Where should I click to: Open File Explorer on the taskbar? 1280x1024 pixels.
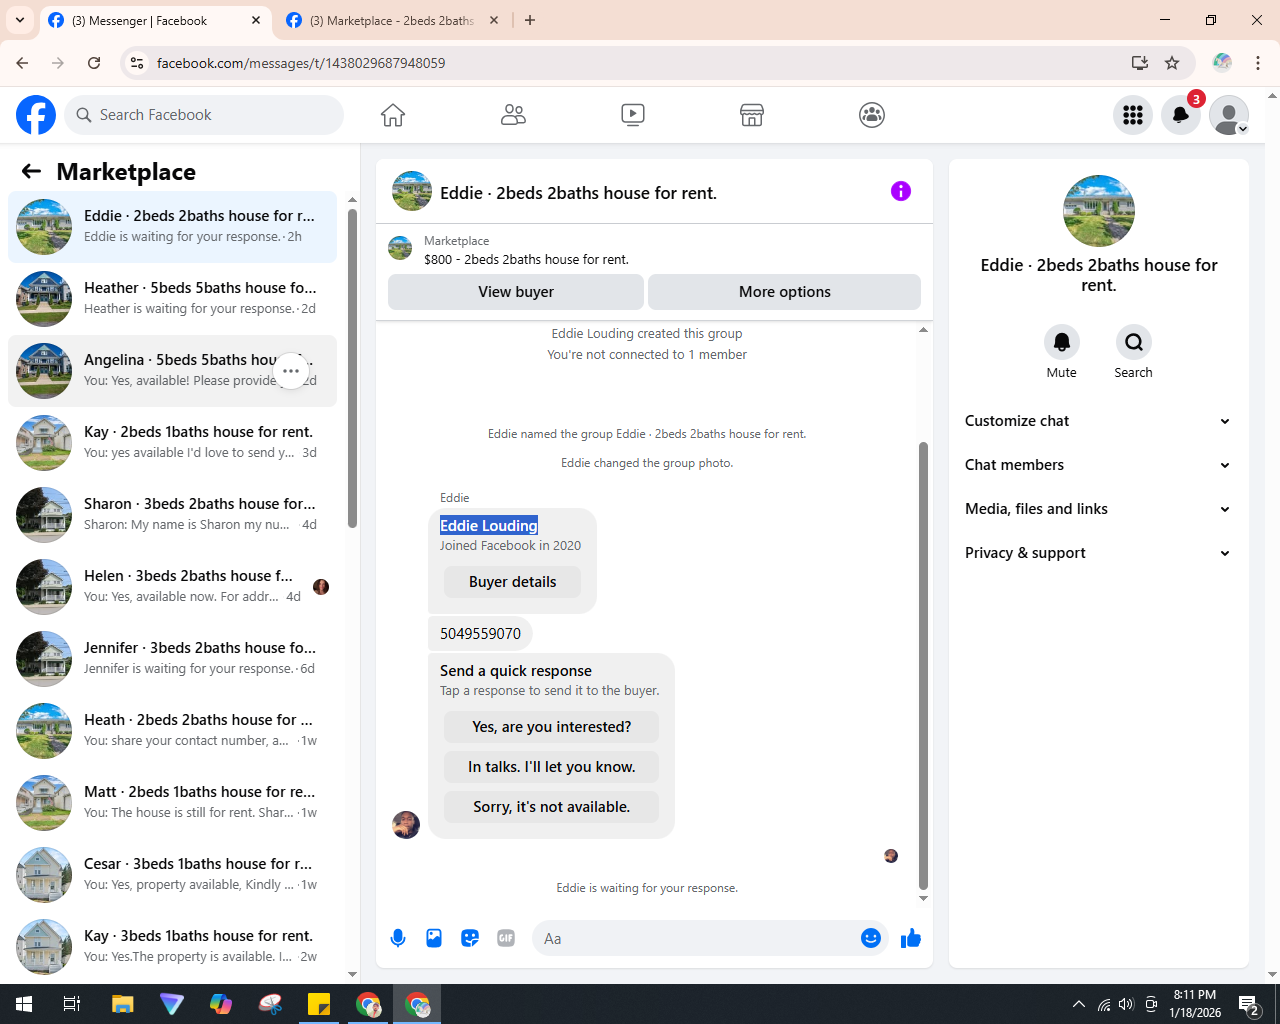pos(122,1004)
